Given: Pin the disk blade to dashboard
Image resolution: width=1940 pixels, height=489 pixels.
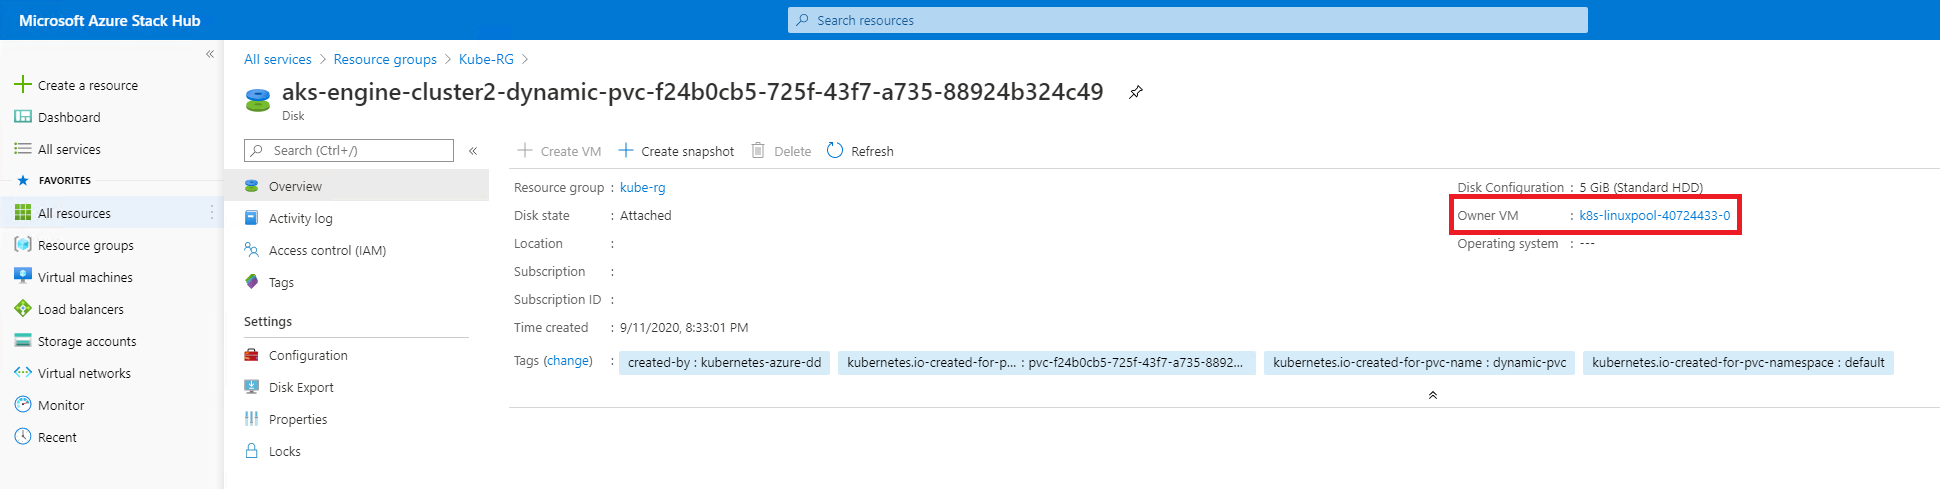Looking at the screenshot, I should coord(1136,92).
